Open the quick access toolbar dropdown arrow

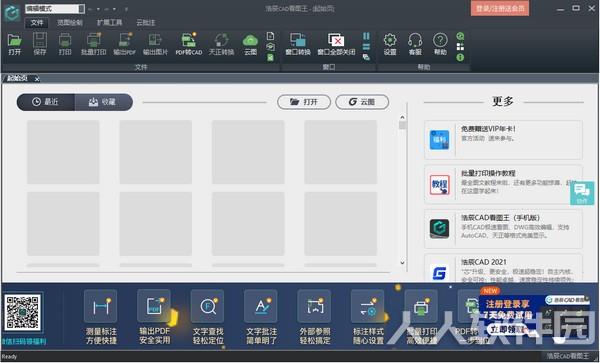coord(127,9)
